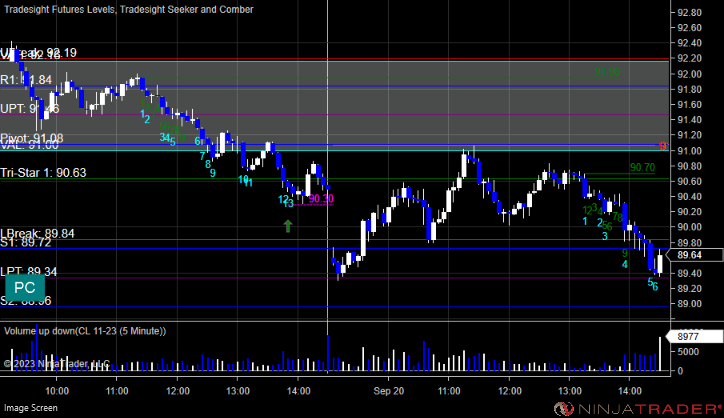Click the green 91.96 level label

tap(607, 72)
